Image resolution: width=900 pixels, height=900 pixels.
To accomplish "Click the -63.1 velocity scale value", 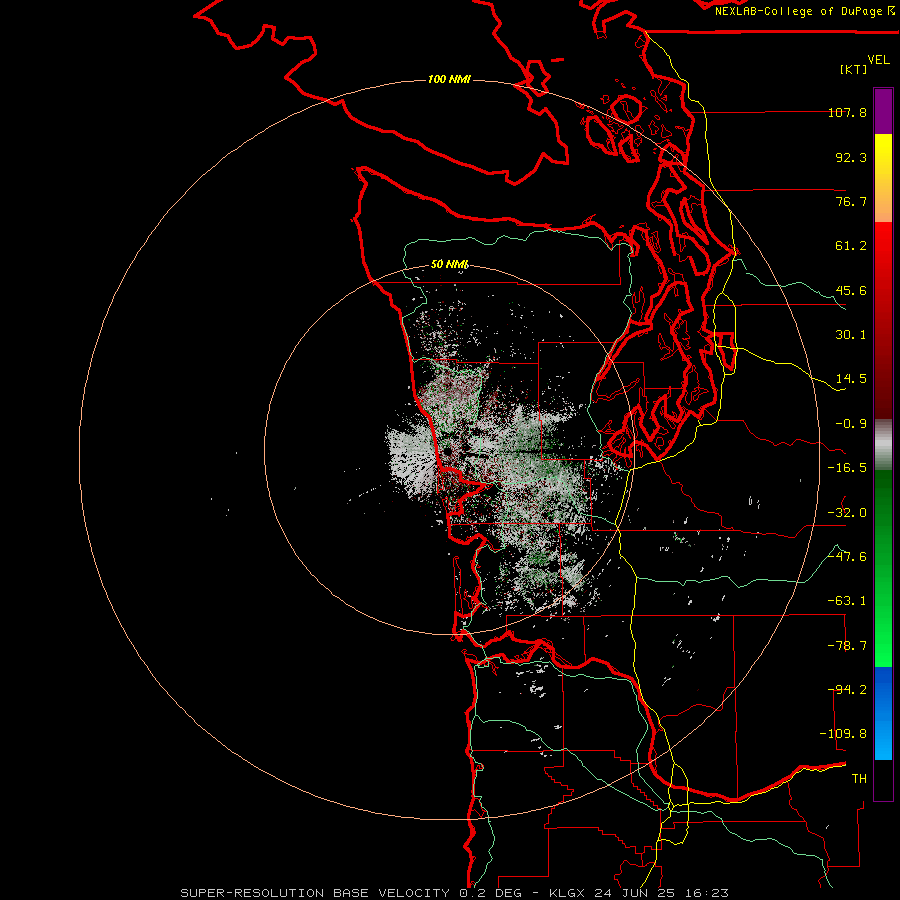I will [x=847, y=601].
